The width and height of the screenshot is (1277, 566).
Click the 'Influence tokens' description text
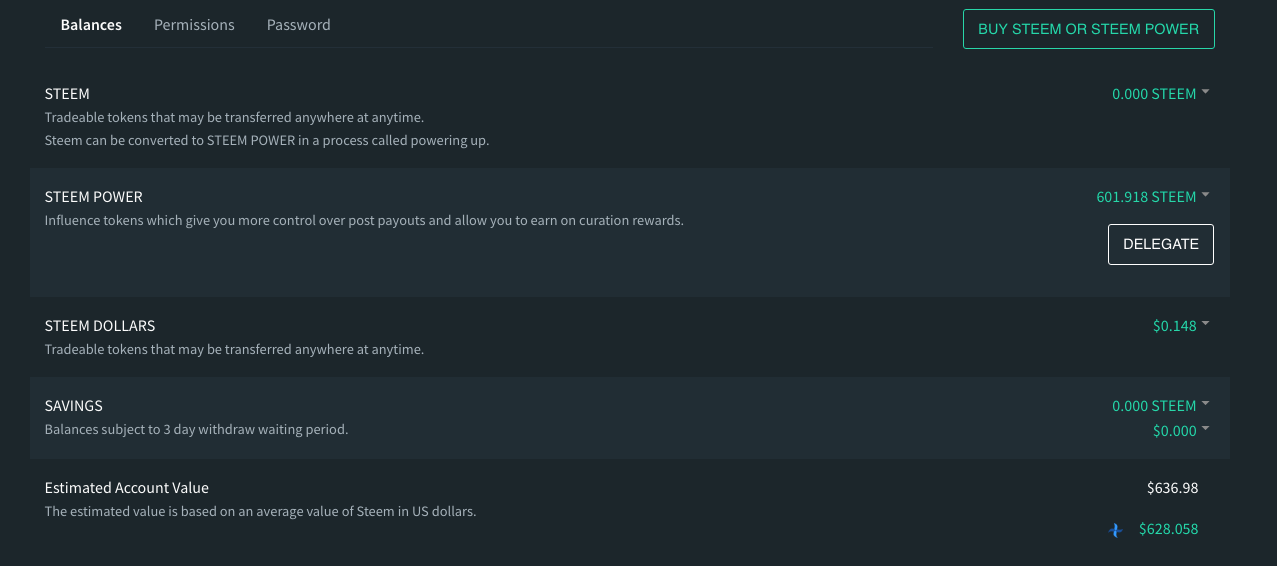click(x=364, y=220)
